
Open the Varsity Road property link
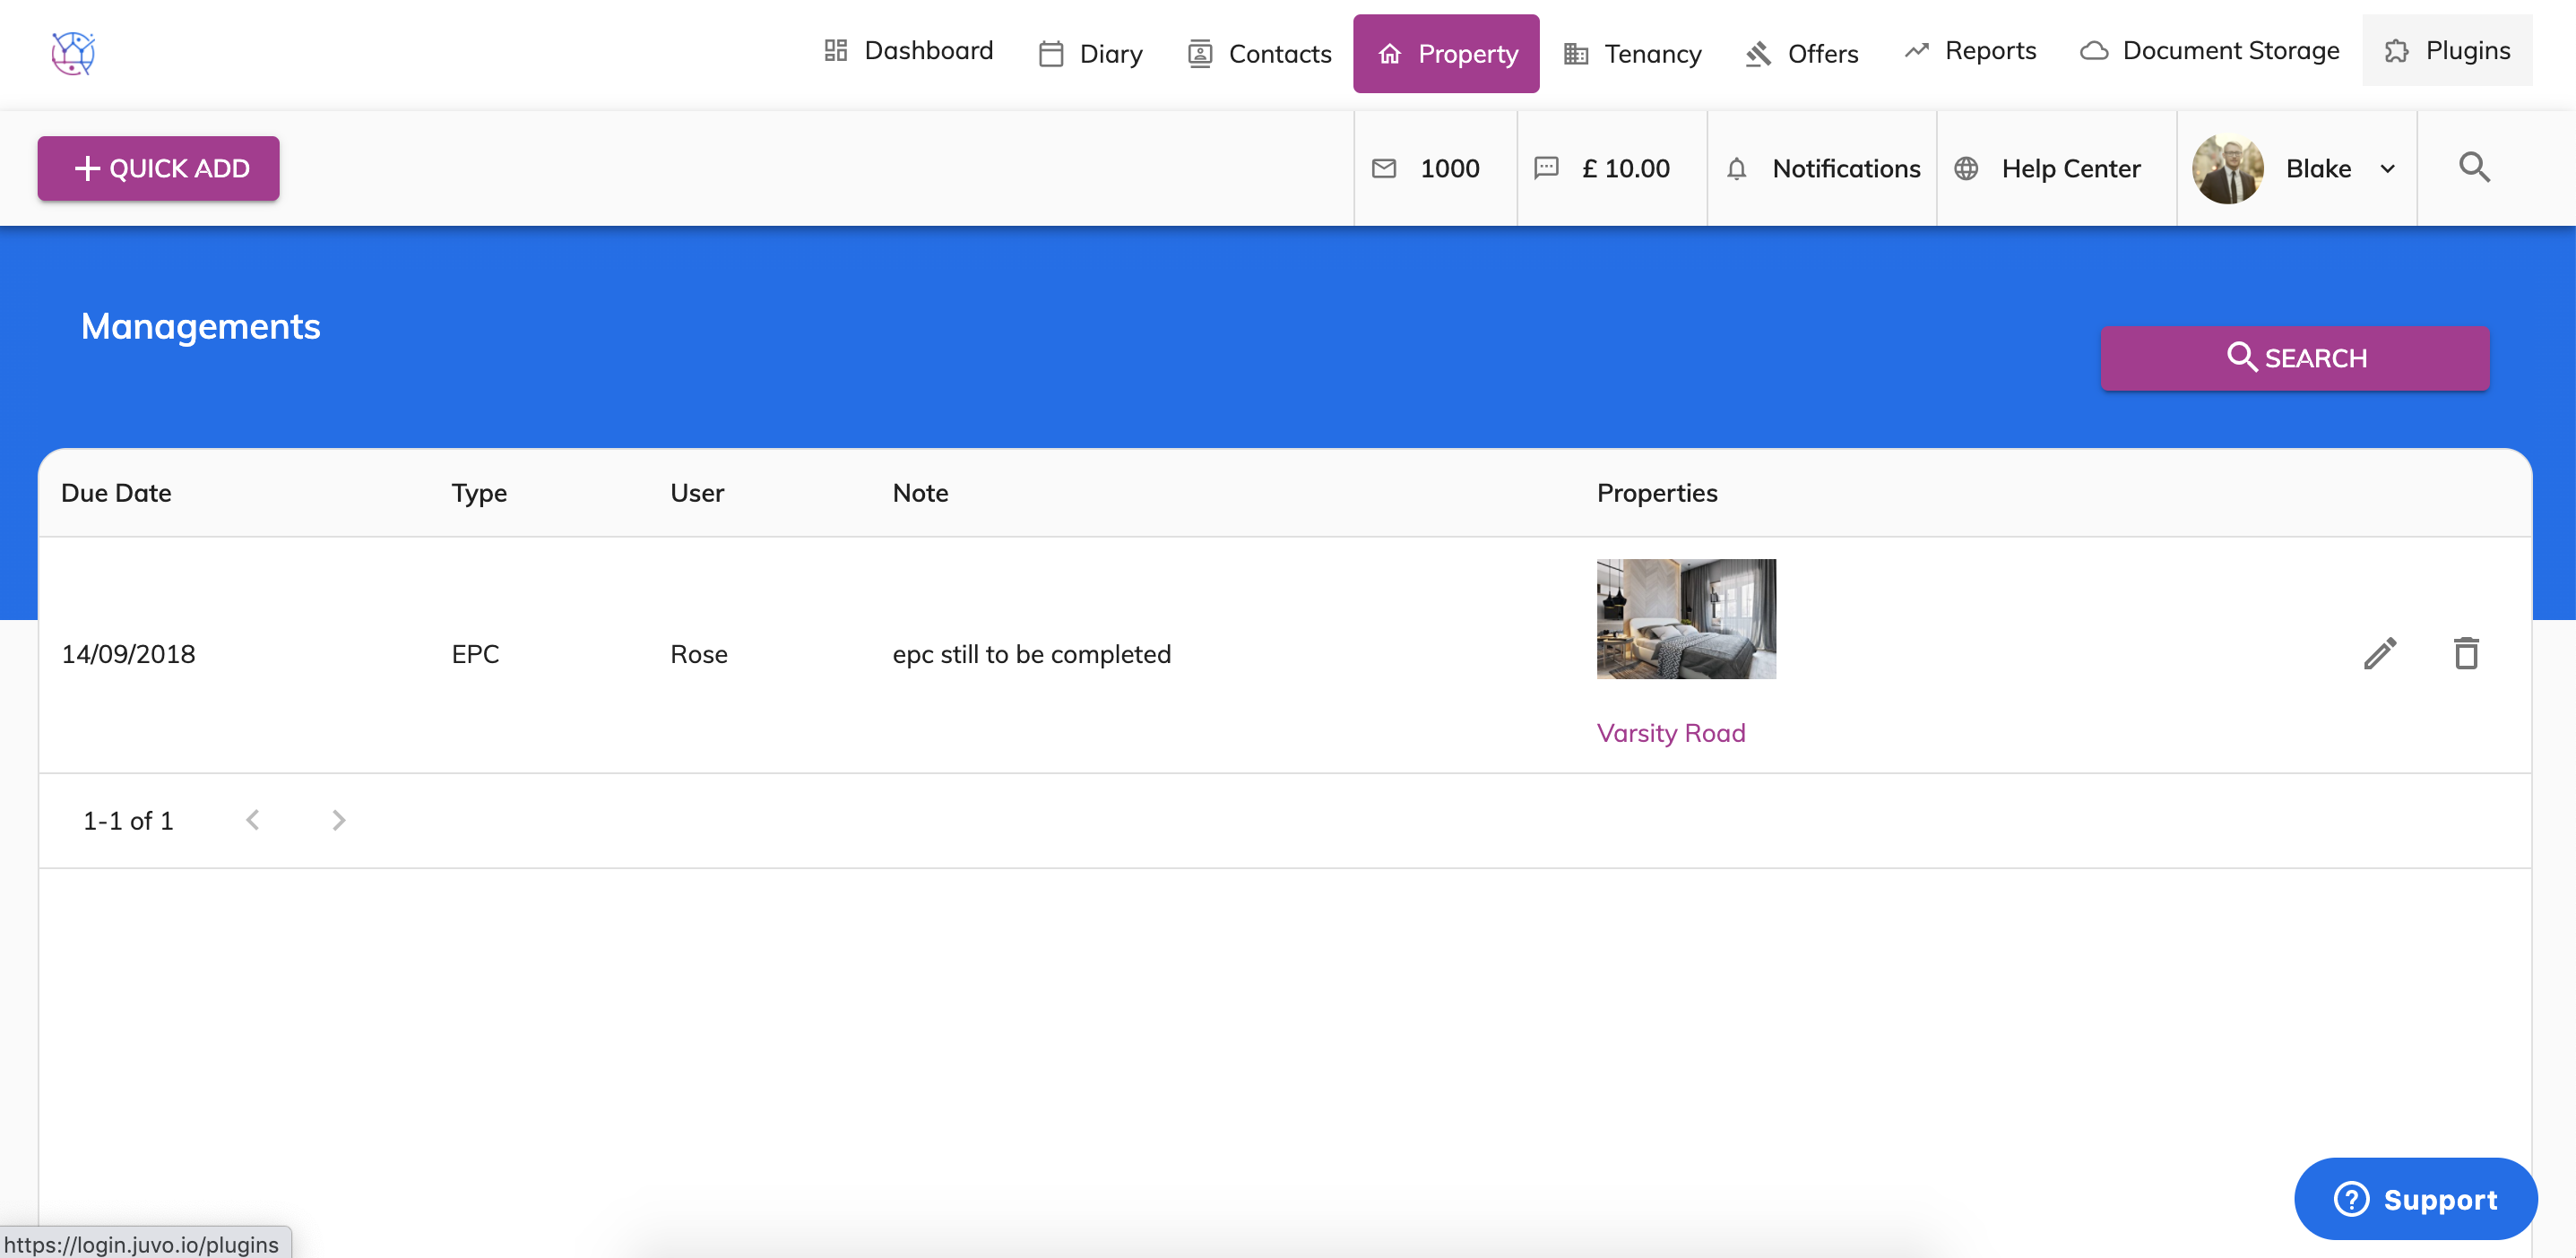coord(1670,733)
